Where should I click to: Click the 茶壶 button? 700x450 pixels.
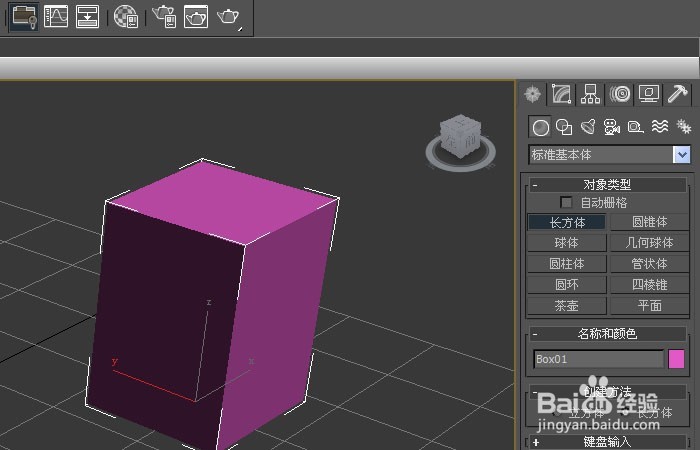pos(567,306)
